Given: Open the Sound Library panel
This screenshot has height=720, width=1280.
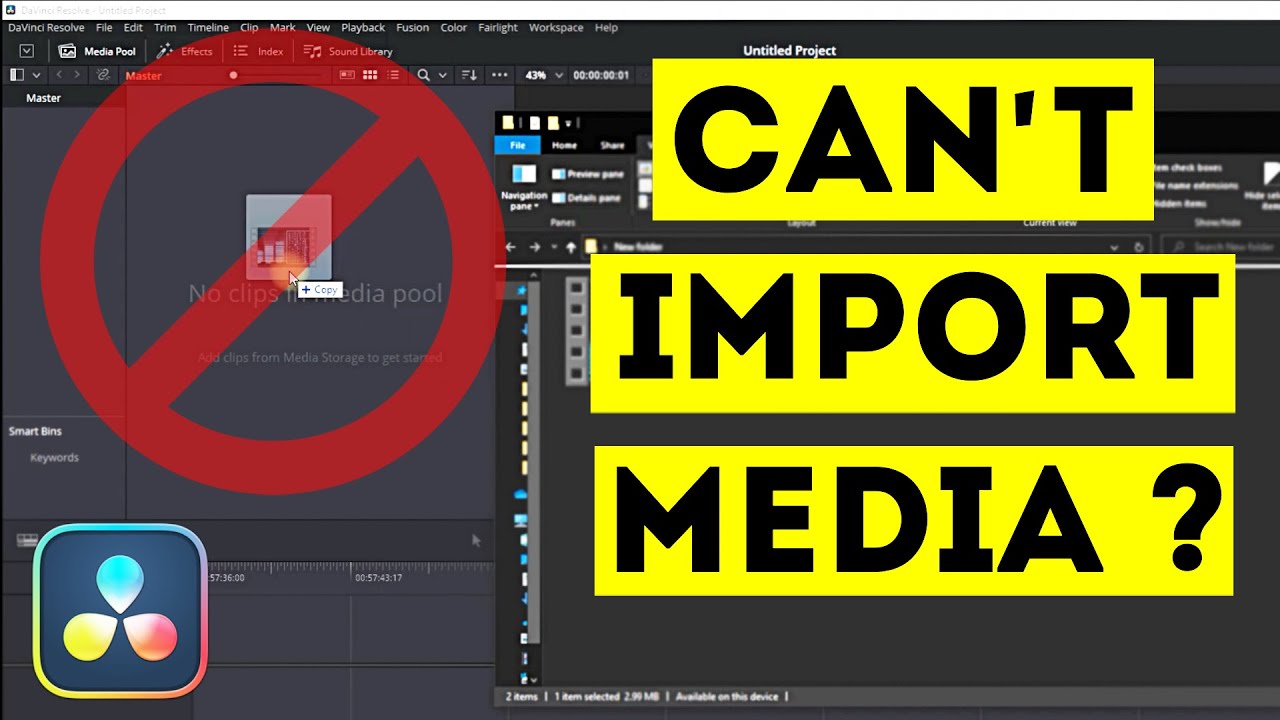Looking at the screenshot, I should [x=349, y=51].
